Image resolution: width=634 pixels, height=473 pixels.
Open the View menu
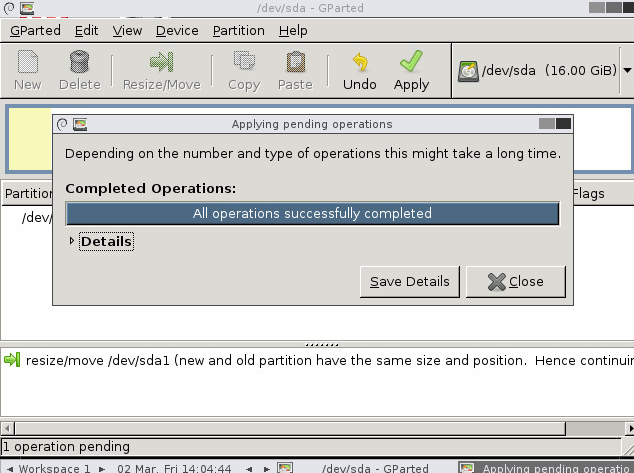tap(127, 31)
